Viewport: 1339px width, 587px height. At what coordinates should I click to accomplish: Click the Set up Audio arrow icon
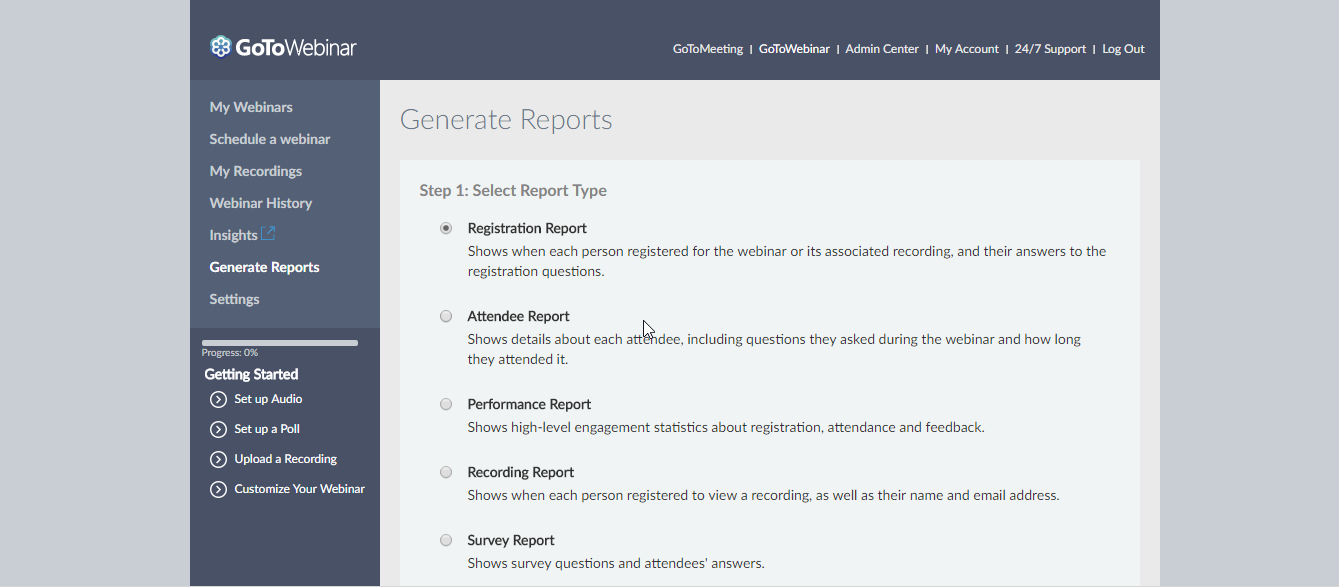(x=218, y=400)
